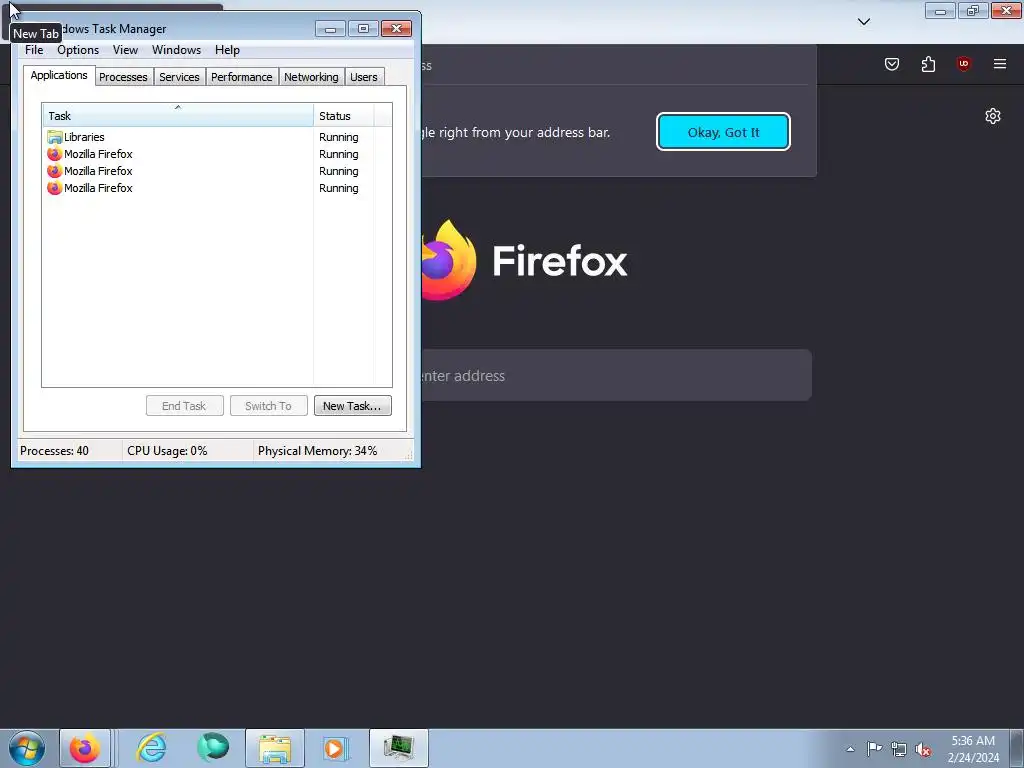Click the Task Manager taskbar icon
The width and height of the screenshot is (1024, 768).
[x=399, y=748]
